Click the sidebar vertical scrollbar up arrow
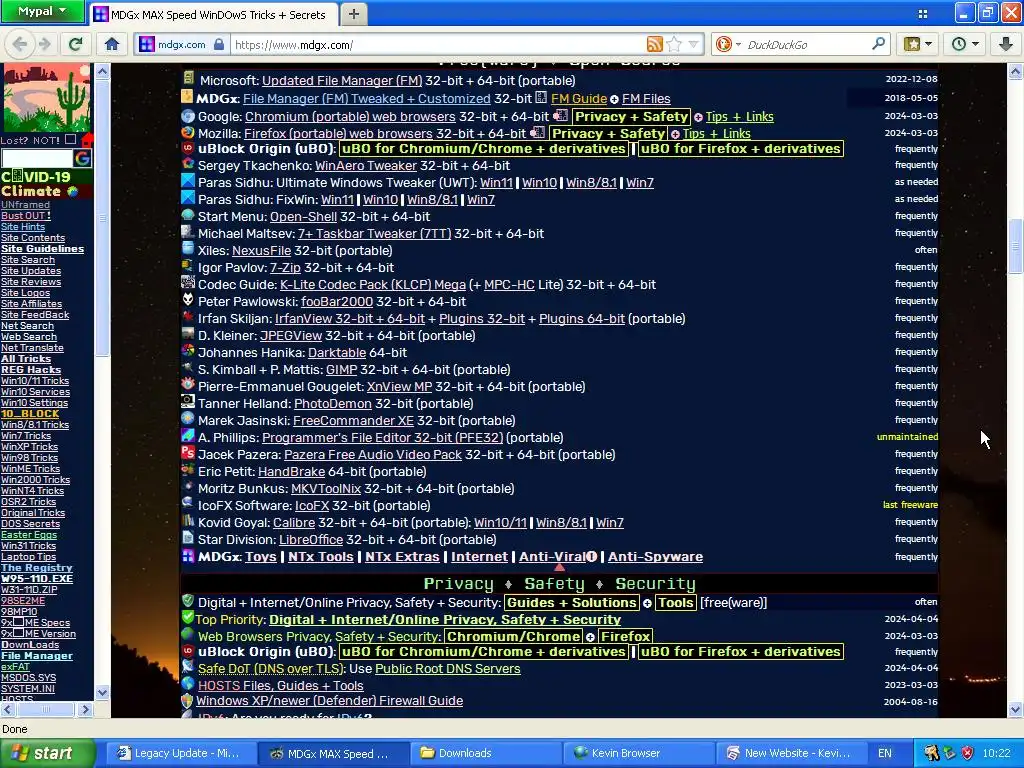The width and height of the screenshot is (1024, 768). (x=103, y=71)
